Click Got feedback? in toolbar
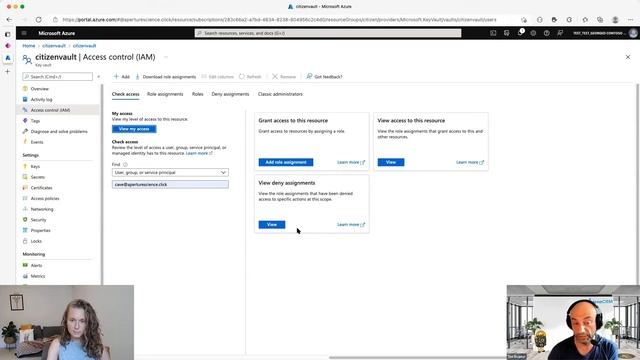 click(324, 76)
